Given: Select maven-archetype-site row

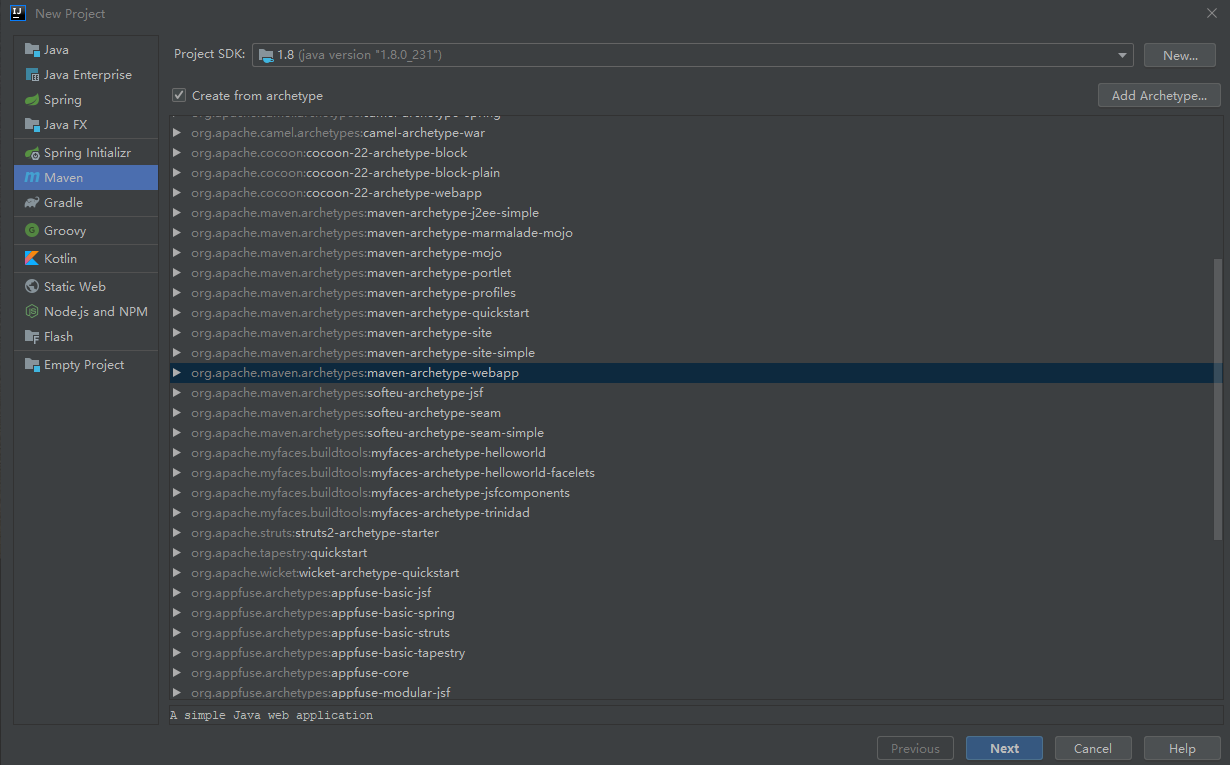Looking at the screenshot, I should coord(695,333).
